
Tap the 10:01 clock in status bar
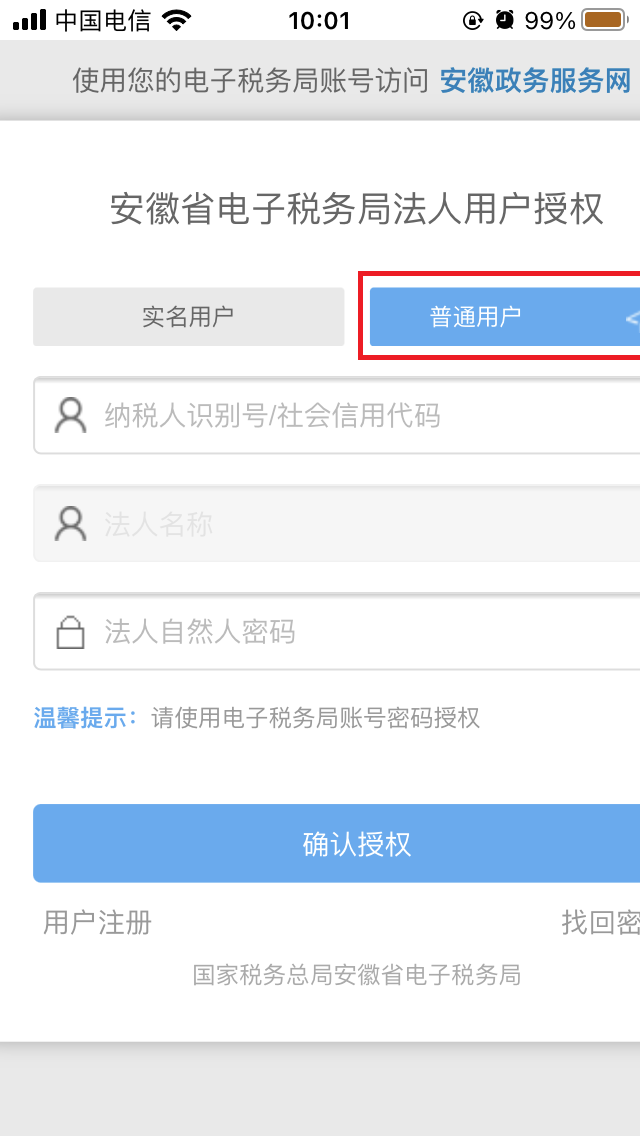(319, 20)
